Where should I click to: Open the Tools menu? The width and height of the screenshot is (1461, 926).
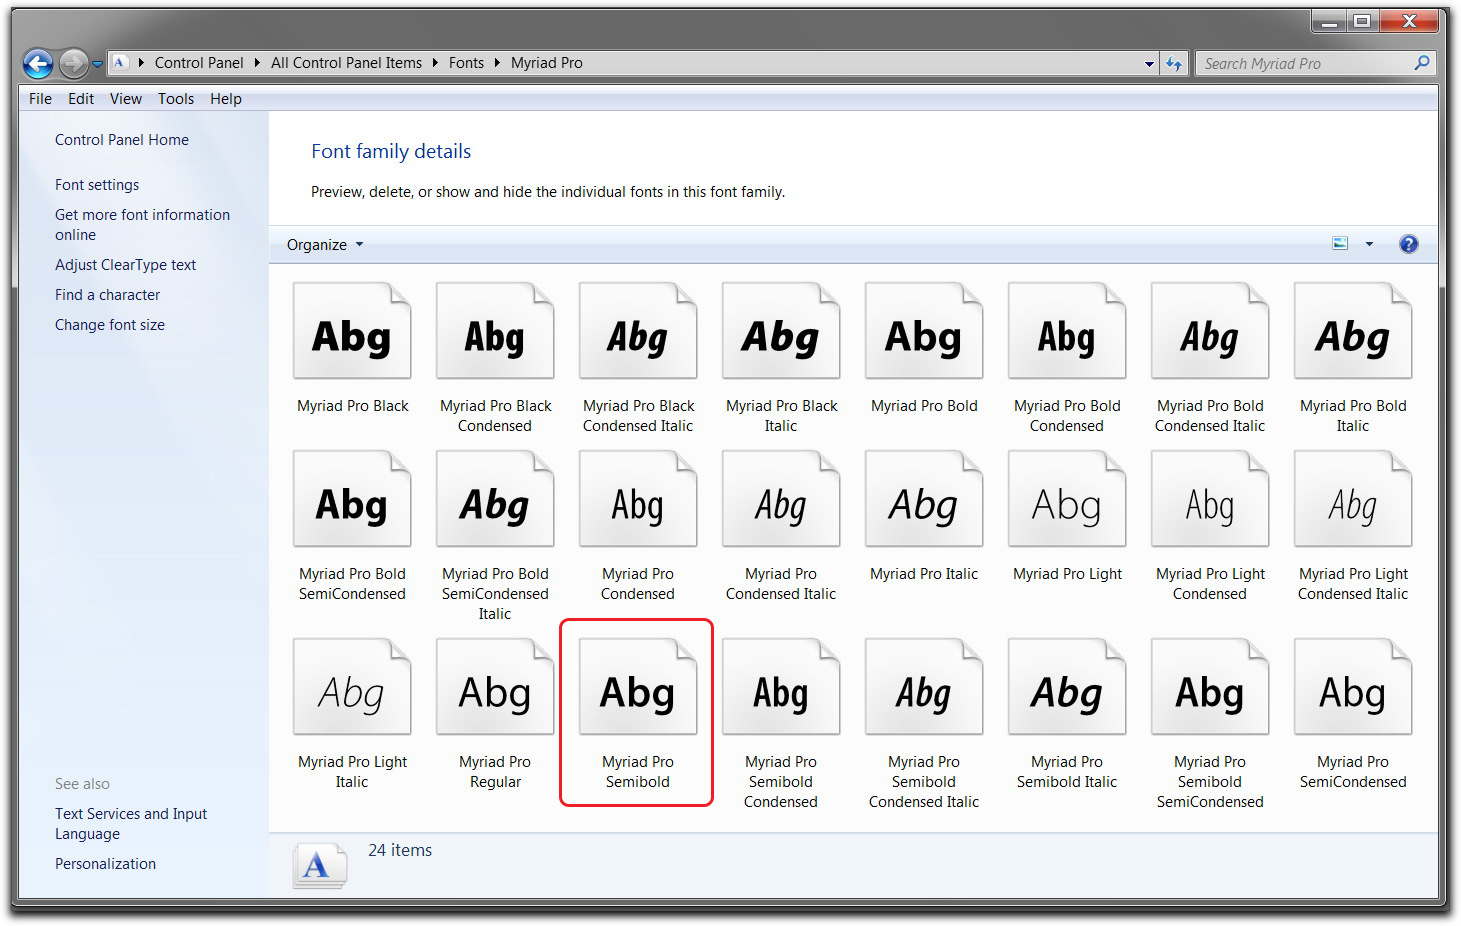(x=176, y=99)
